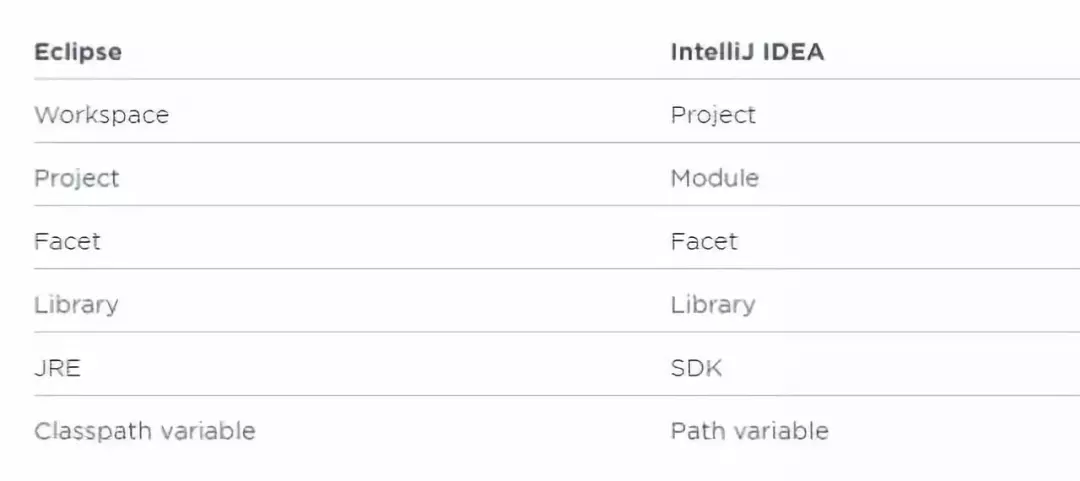This screenshot has height=481, width=1080.
Task: Click the Eclipse column header
Action: pos(78,52)
